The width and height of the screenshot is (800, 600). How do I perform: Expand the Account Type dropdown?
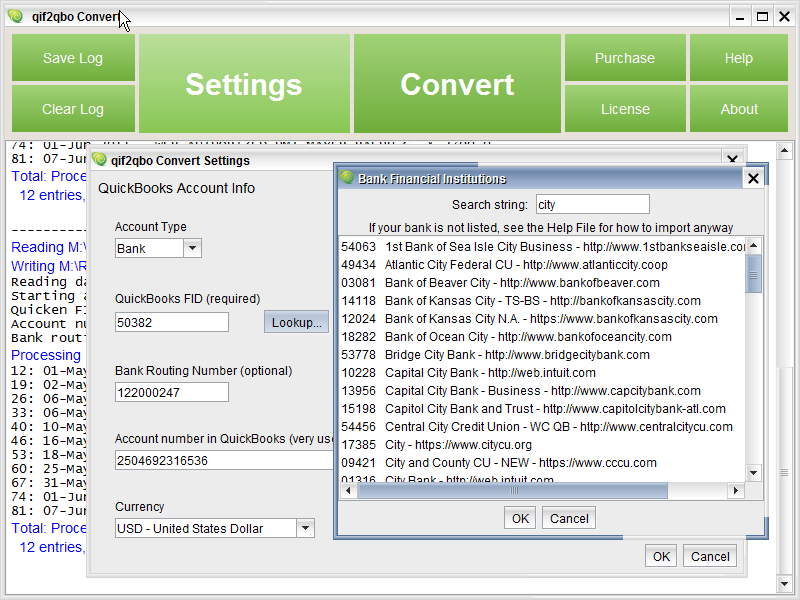coord(193,248)
